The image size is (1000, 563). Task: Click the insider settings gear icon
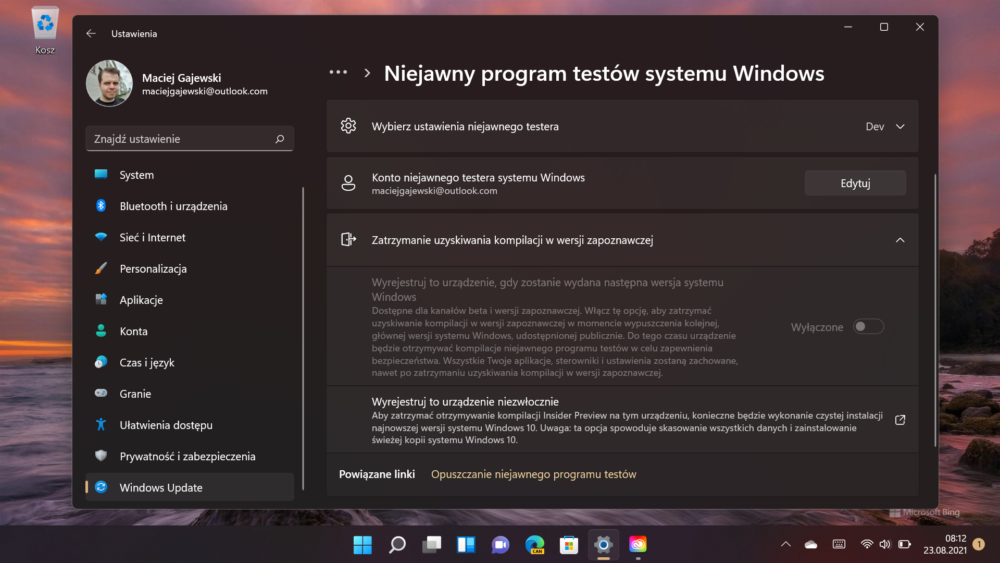coord(348,126)
